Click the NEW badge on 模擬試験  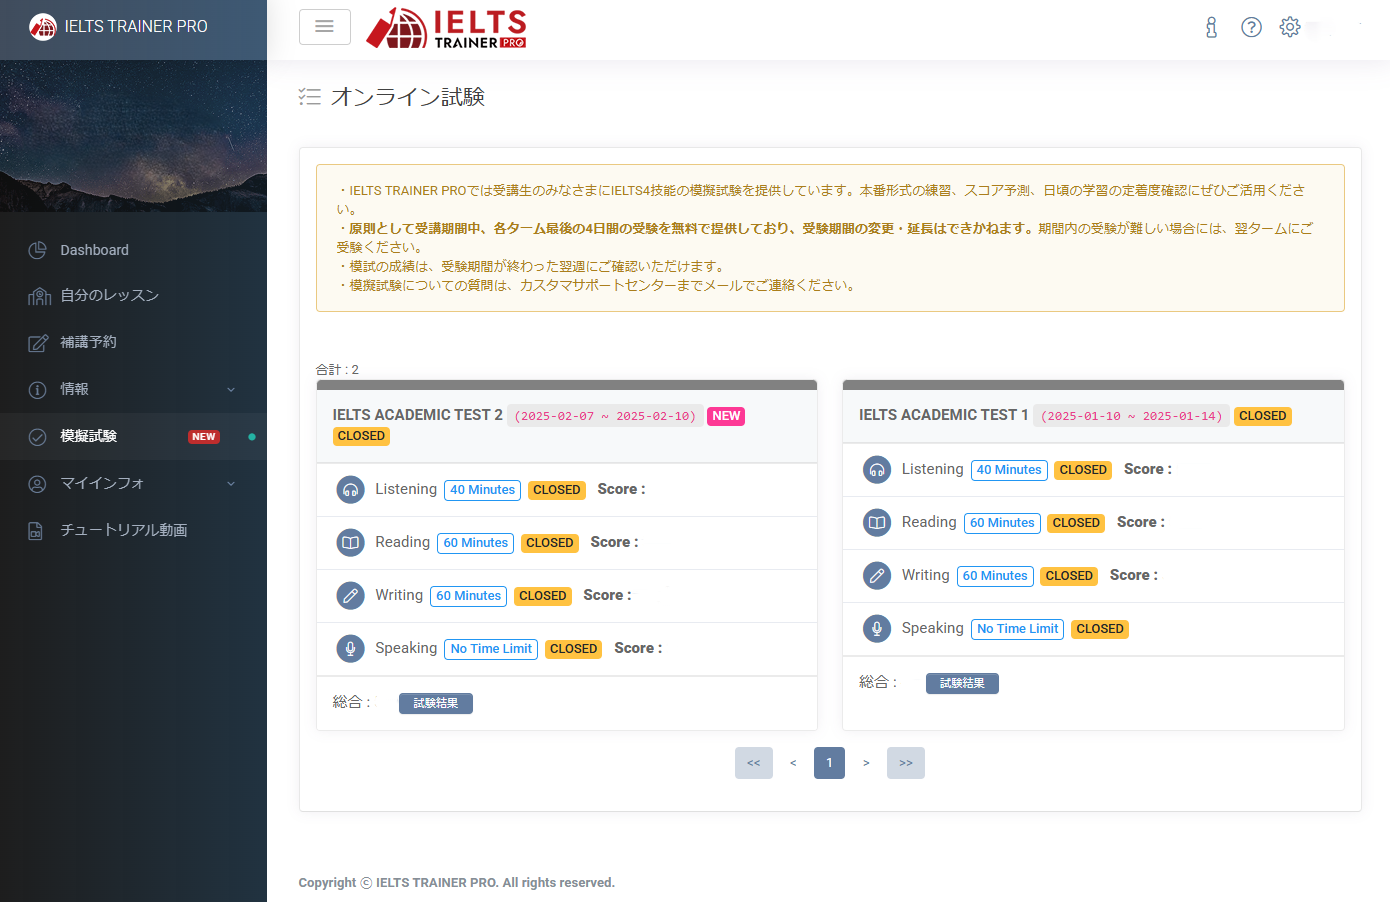pyautogui.click(x=204, y=437)
